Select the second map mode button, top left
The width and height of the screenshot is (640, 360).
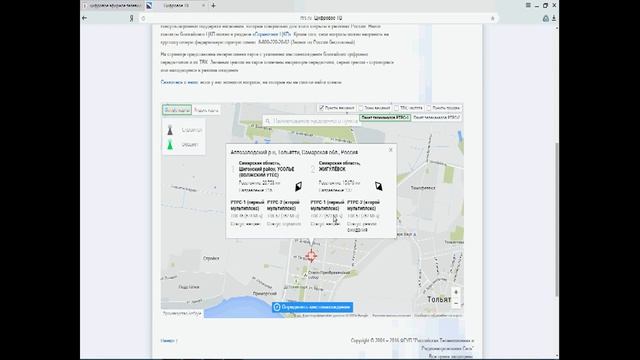tap(206, 110)
